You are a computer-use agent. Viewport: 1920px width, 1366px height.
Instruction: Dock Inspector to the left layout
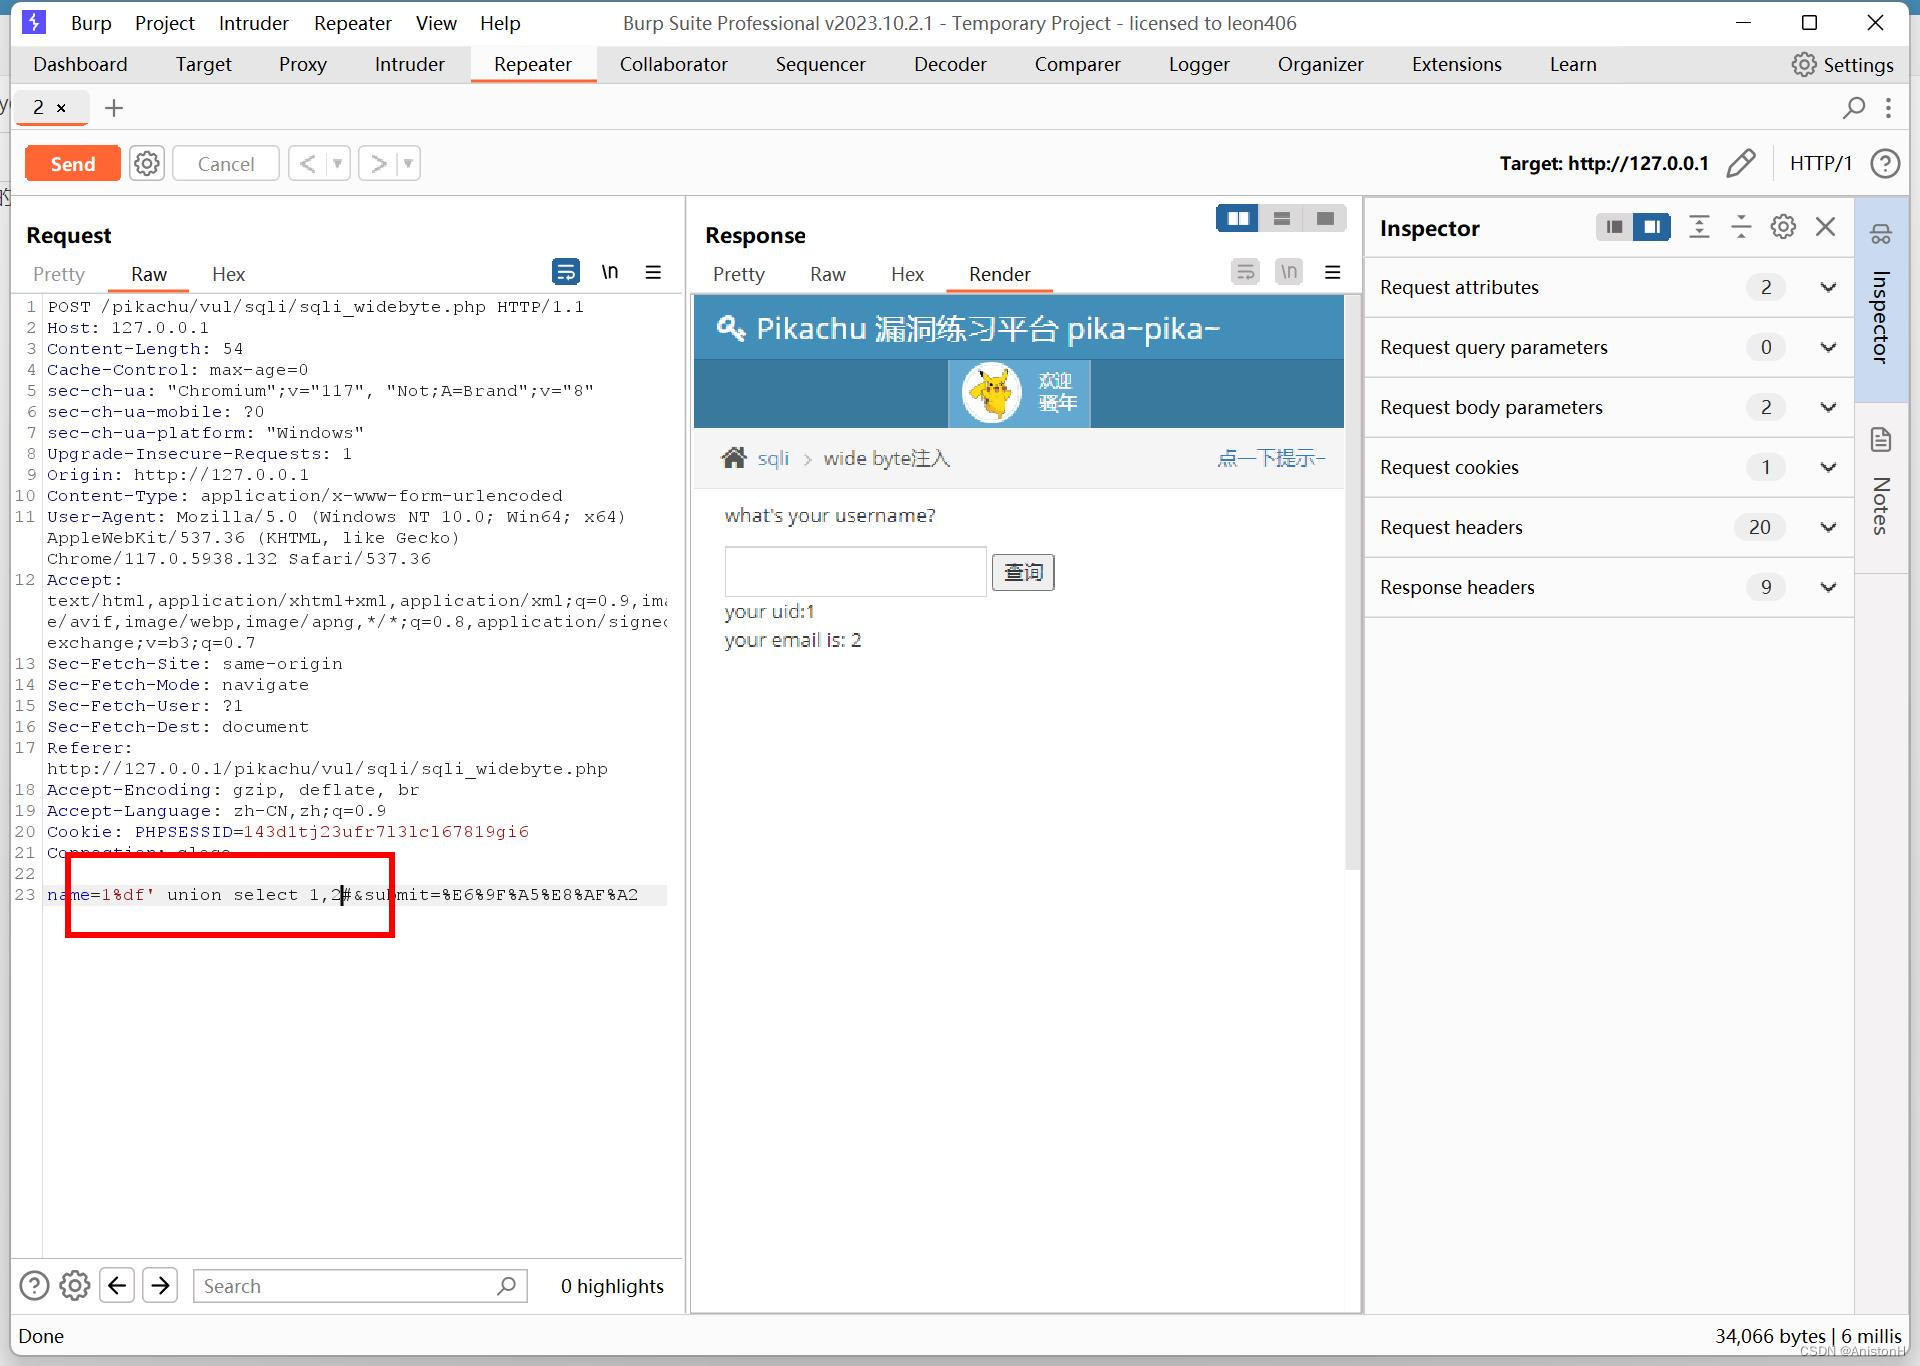click(1614, 227)
